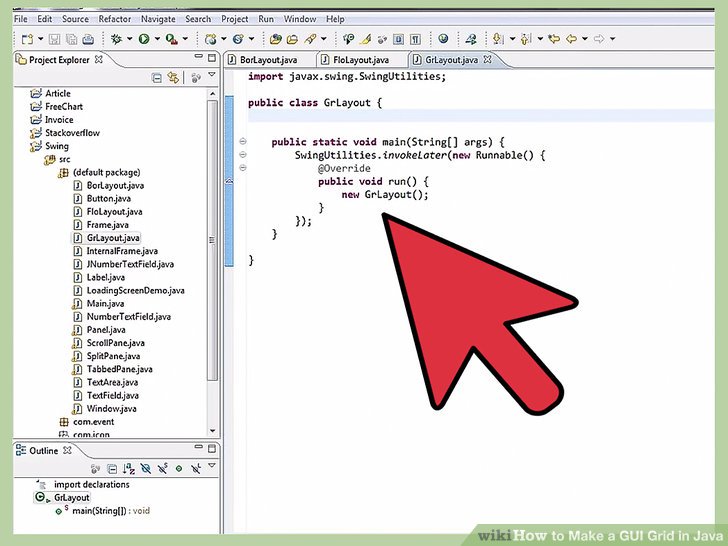The width and height of the screenshot is (728, 546).
Task: Toggle Hide Local Types icon in Outline
Action: 196,468
